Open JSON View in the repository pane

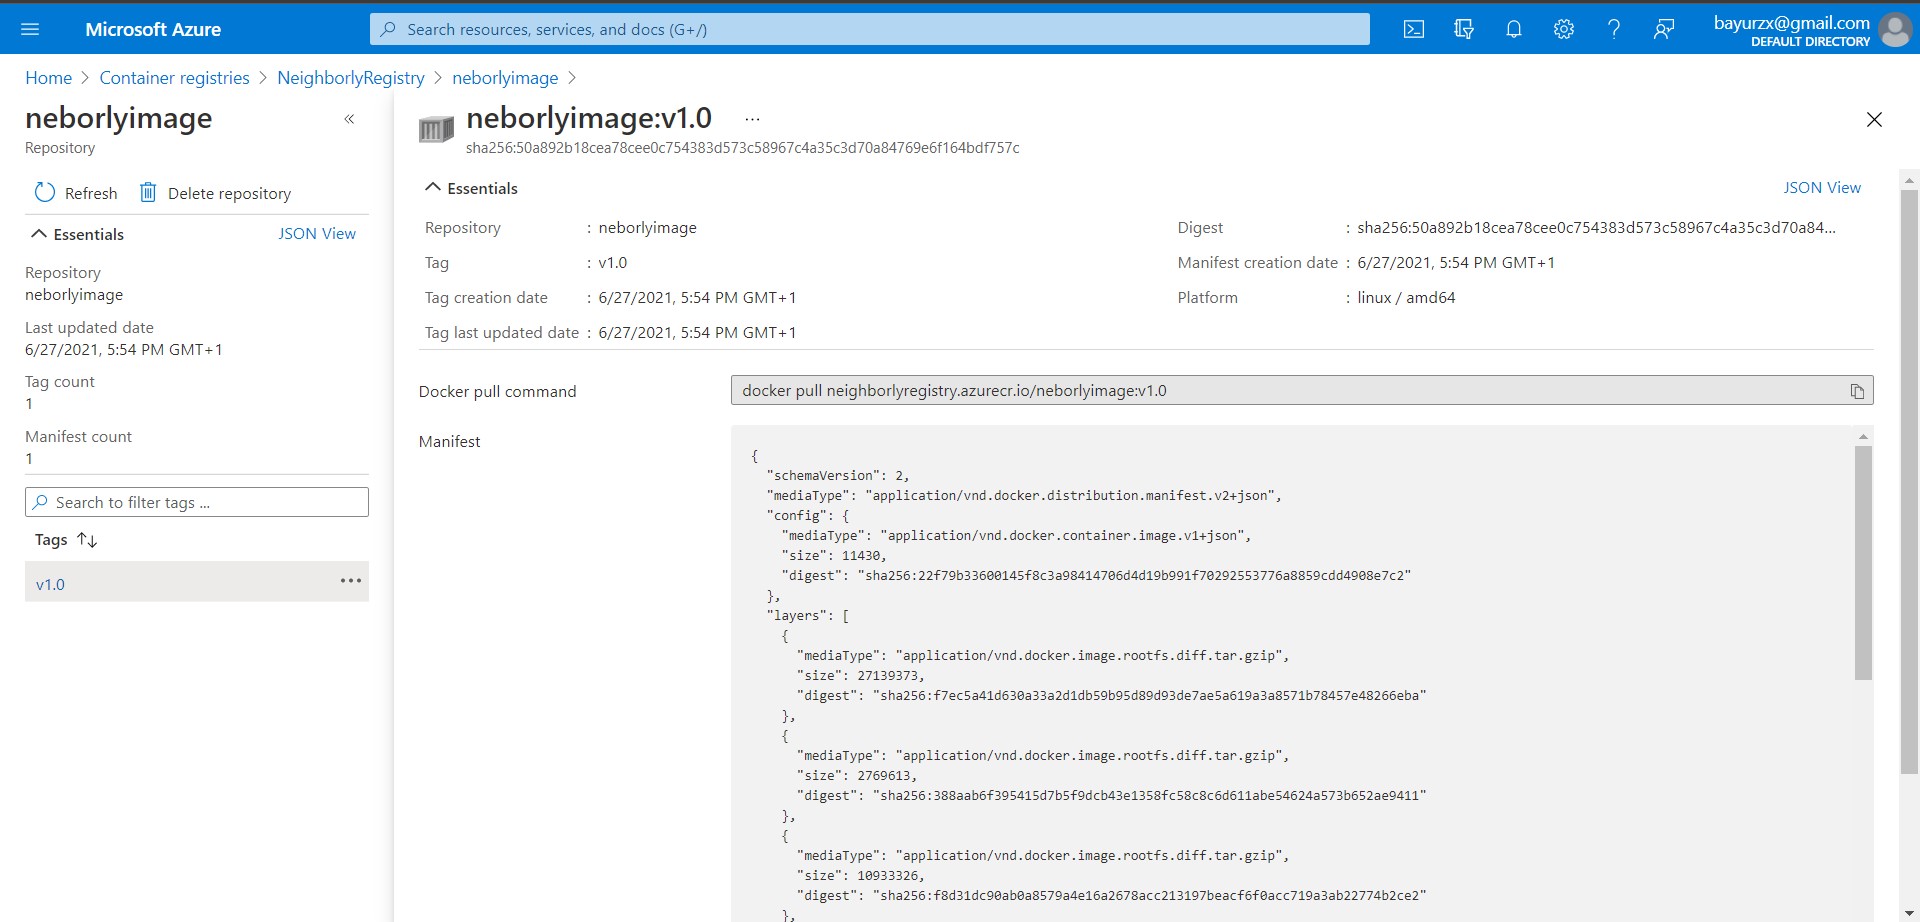[x=317, y=233]
